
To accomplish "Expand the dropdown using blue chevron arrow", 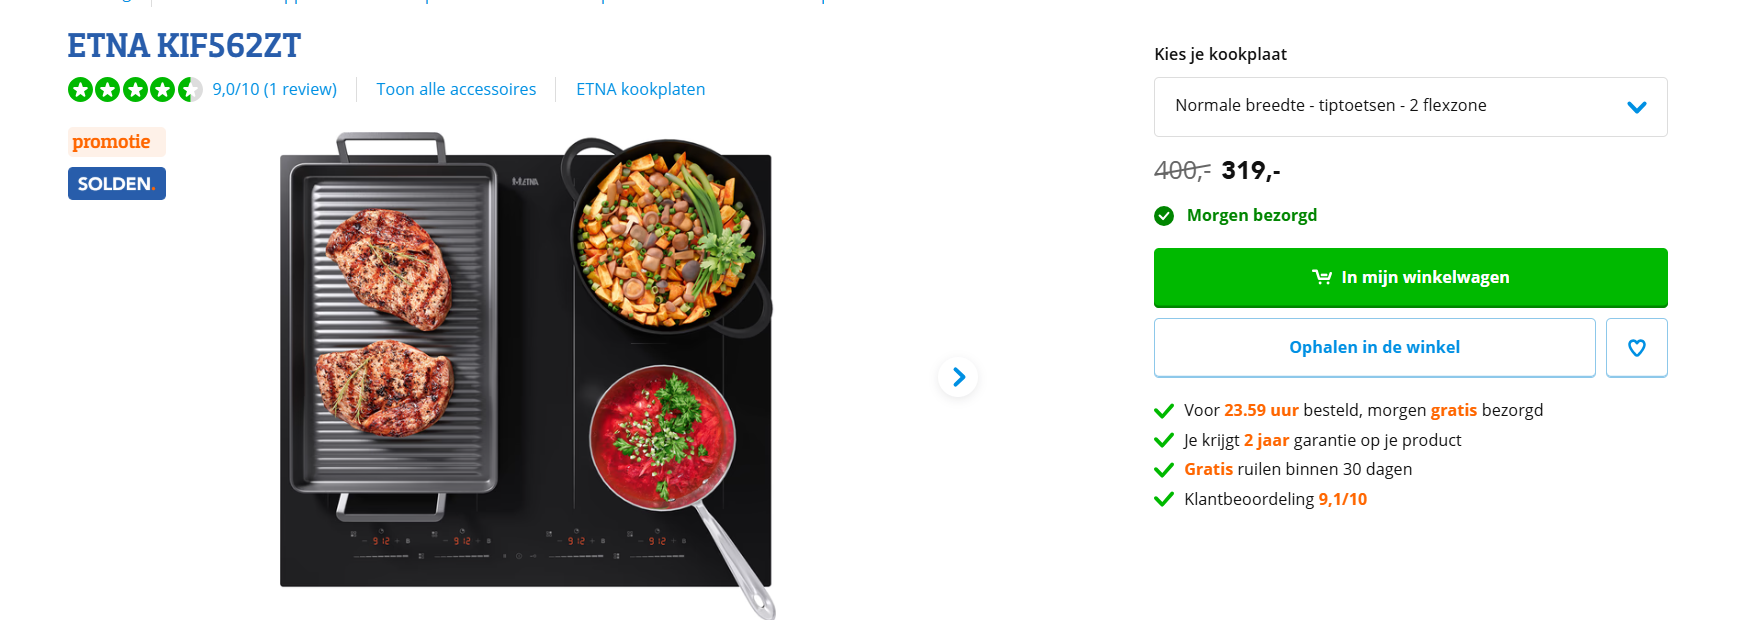I will (1636, 107).
